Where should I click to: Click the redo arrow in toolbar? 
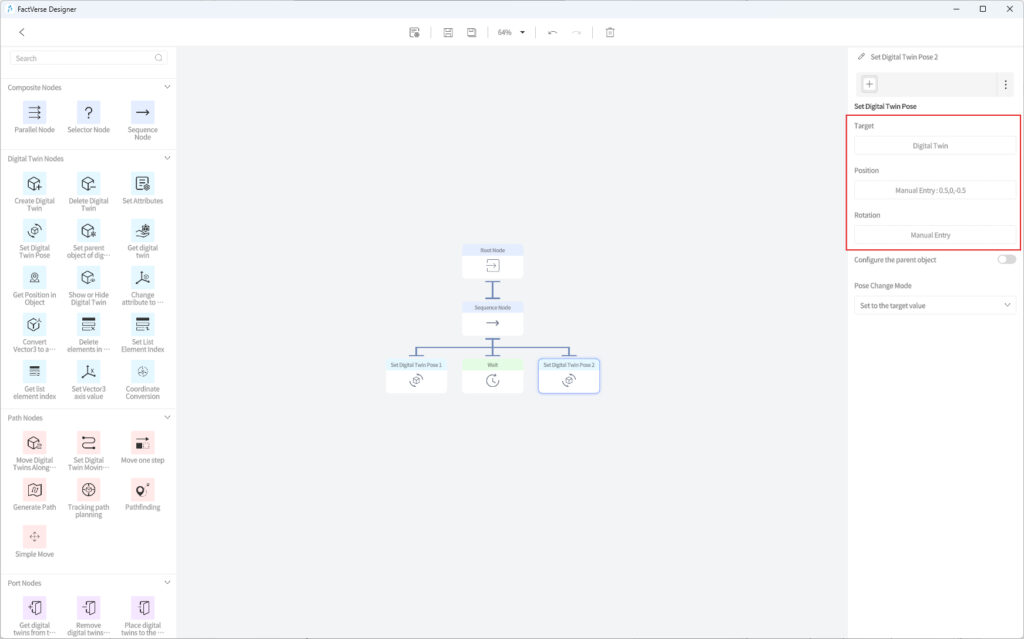click(x=576, y=33)
